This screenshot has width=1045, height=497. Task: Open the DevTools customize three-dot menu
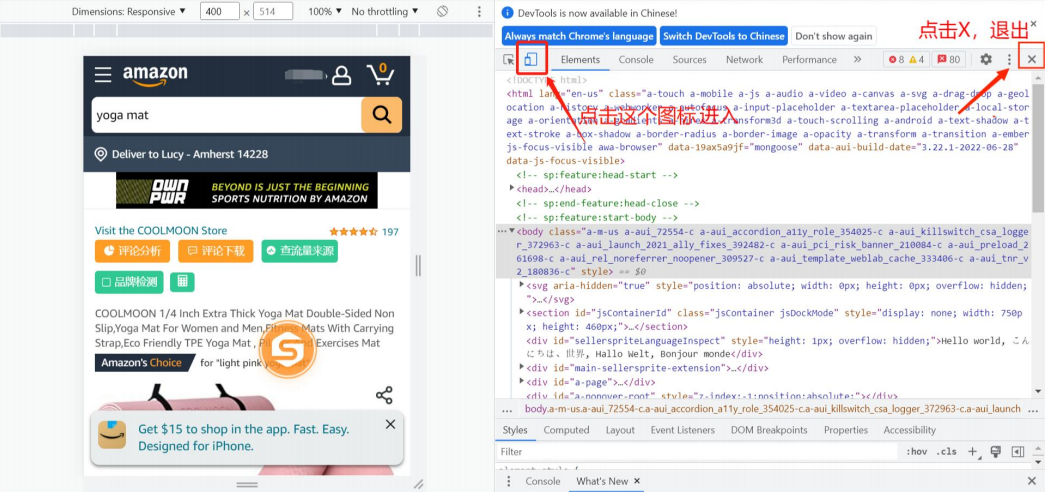point(1009,59)
